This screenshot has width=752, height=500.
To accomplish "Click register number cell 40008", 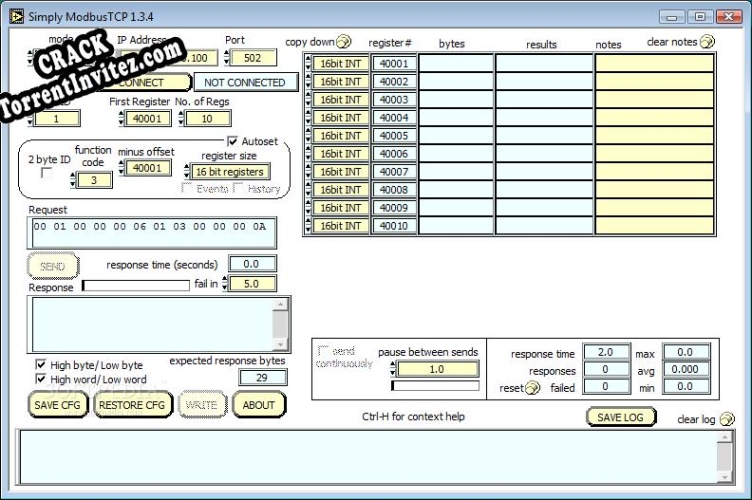I will pos(394,190).
